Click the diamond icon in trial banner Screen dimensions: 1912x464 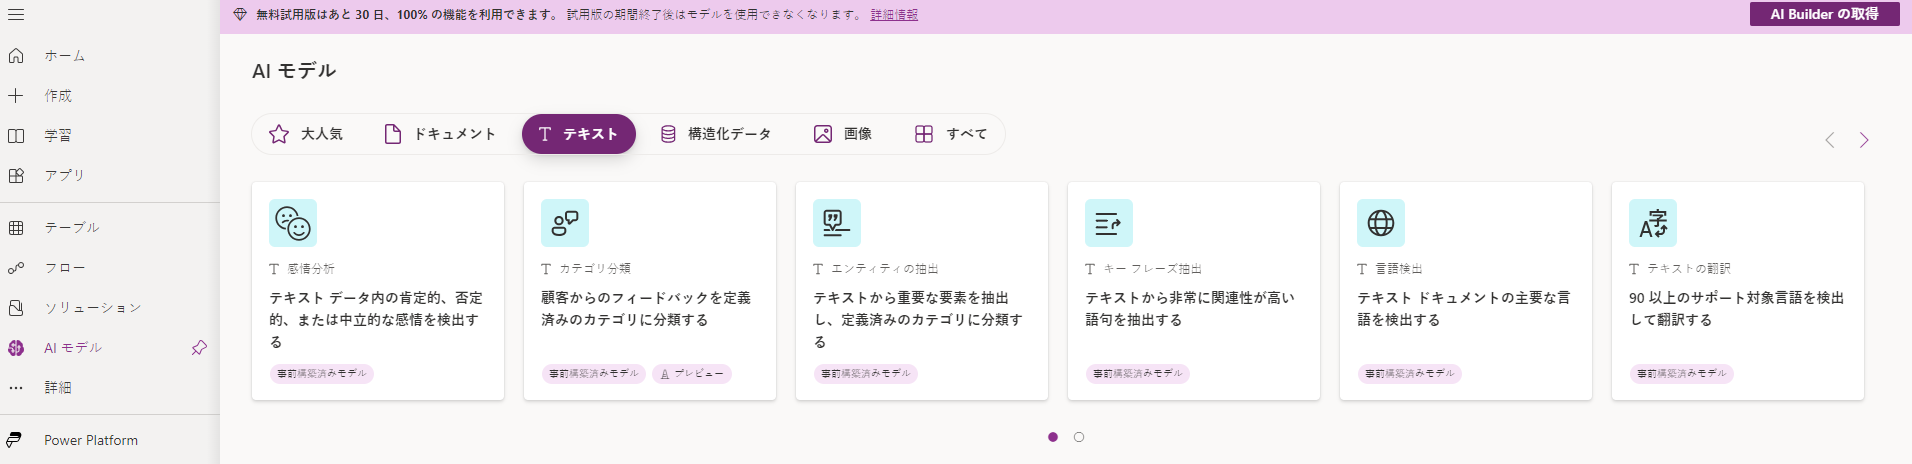click(x=240, y=15)
